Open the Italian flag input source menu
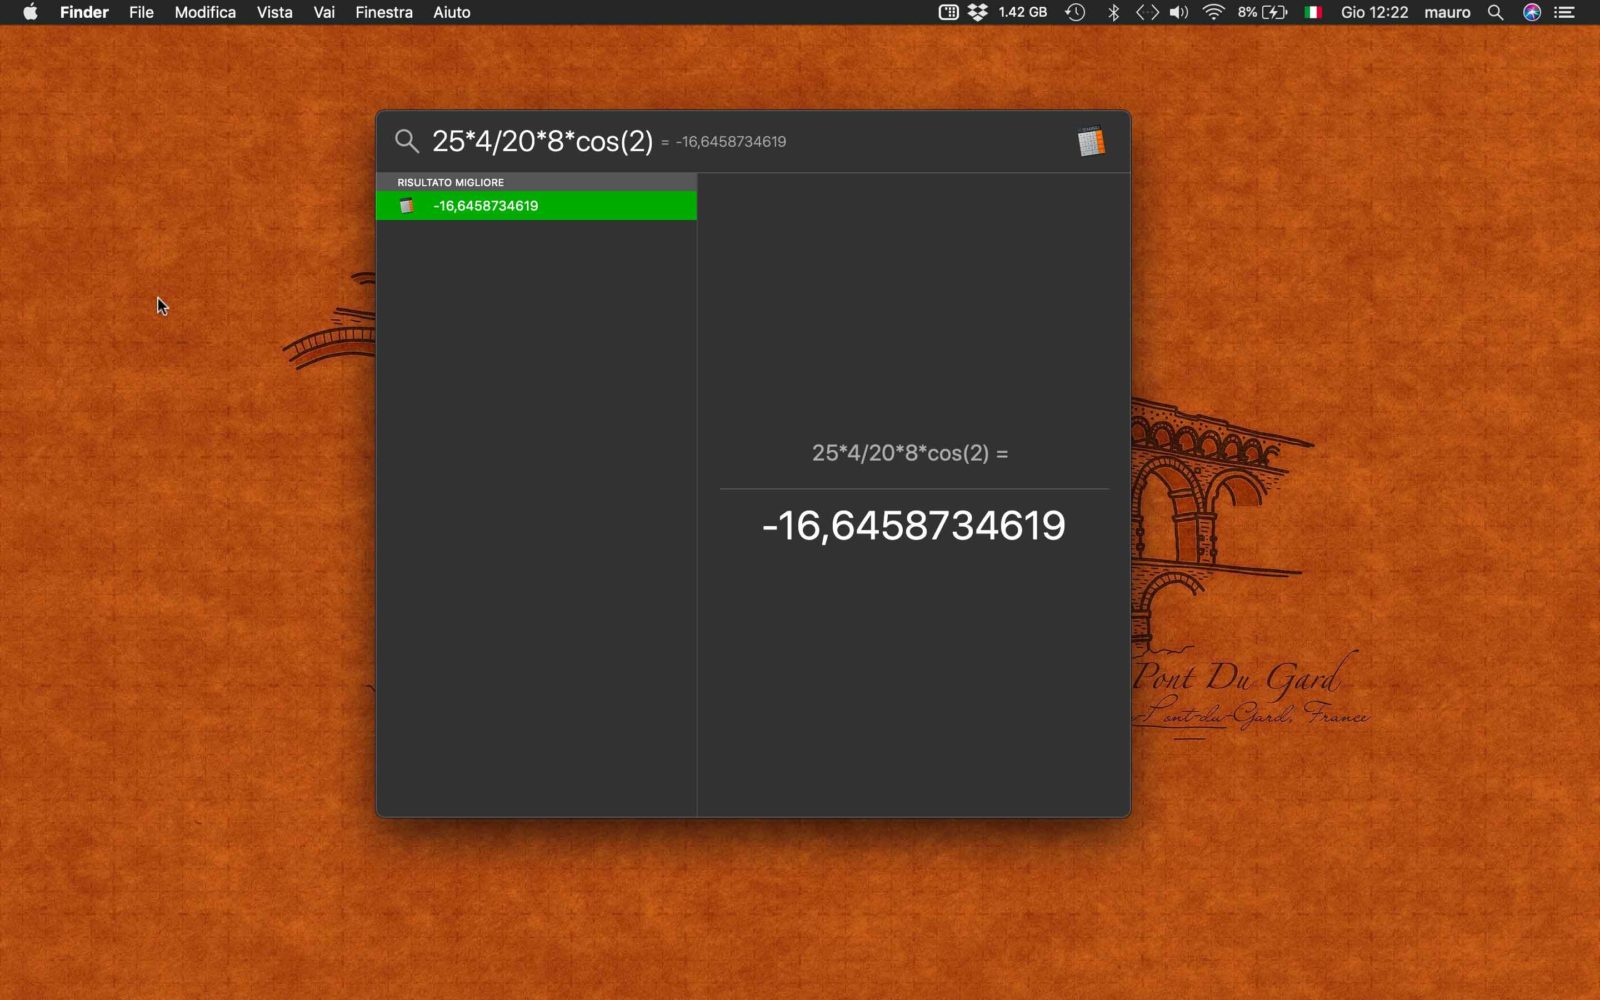This screenshot has width=1600, height=1000. coord(1313,12)
